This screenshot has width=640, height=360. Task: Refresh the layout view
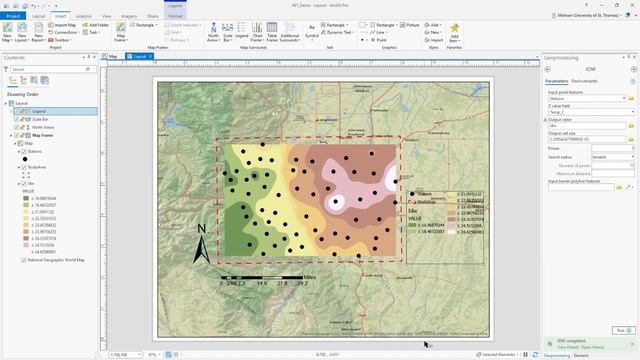click(535, 355)
